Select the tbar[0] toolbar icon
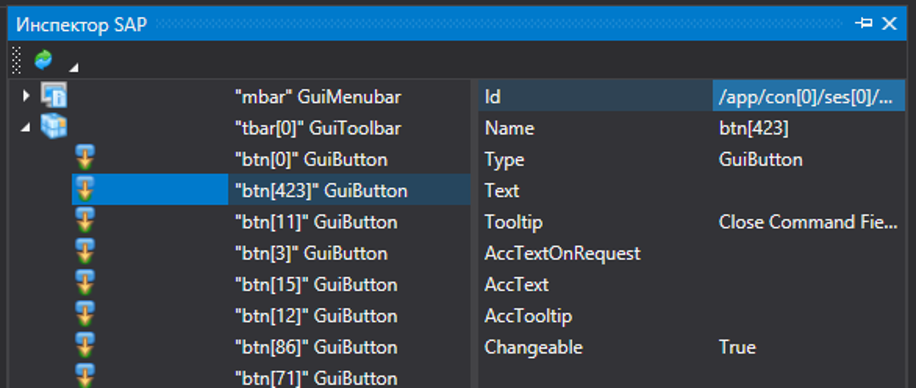Image resolution: width=916 pixels, height=388 pixels. 54,126
